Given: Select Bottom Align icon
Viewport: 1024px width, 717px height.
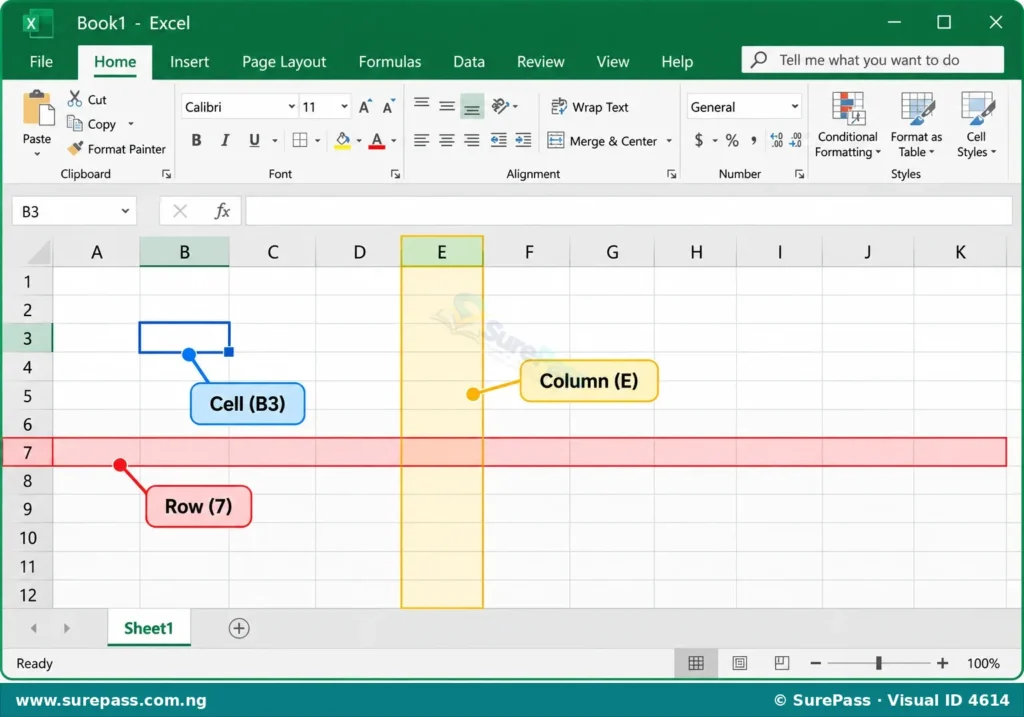Looking at the screenshot, I should pos(472,106).
